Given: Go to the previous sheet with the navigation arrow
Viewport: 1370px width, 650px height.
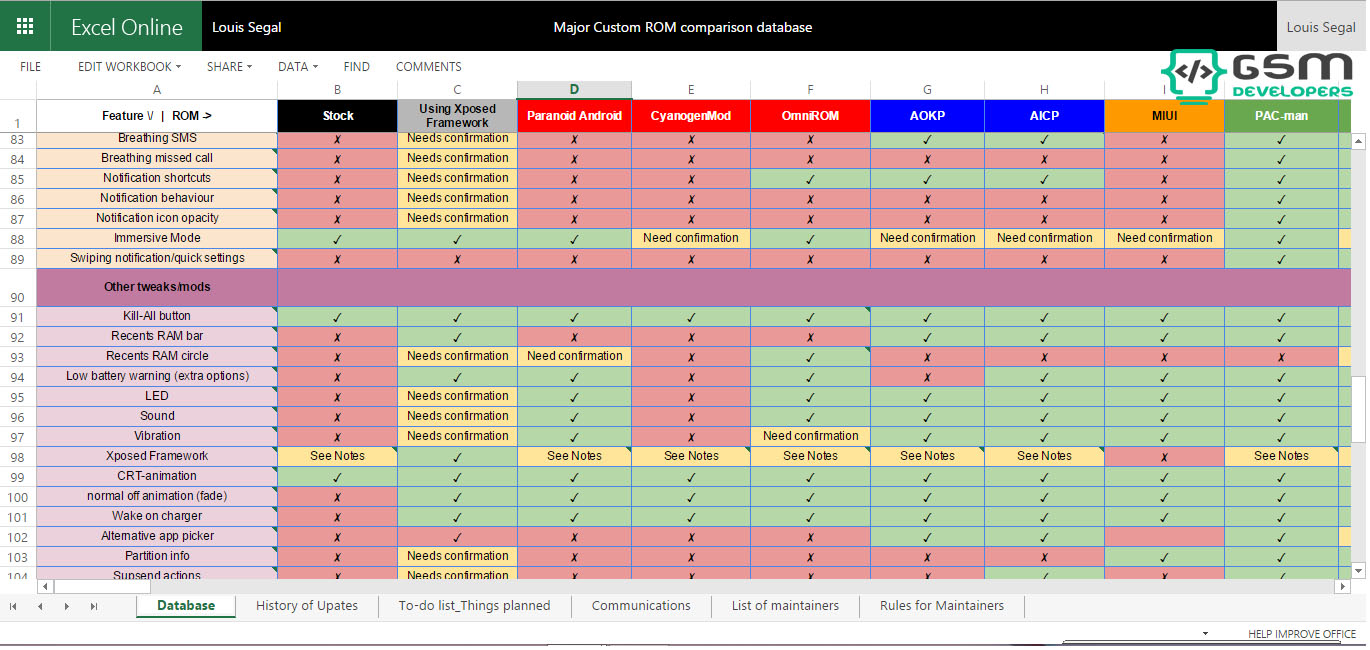Looking at the screenshot, I should click(40, 607).
